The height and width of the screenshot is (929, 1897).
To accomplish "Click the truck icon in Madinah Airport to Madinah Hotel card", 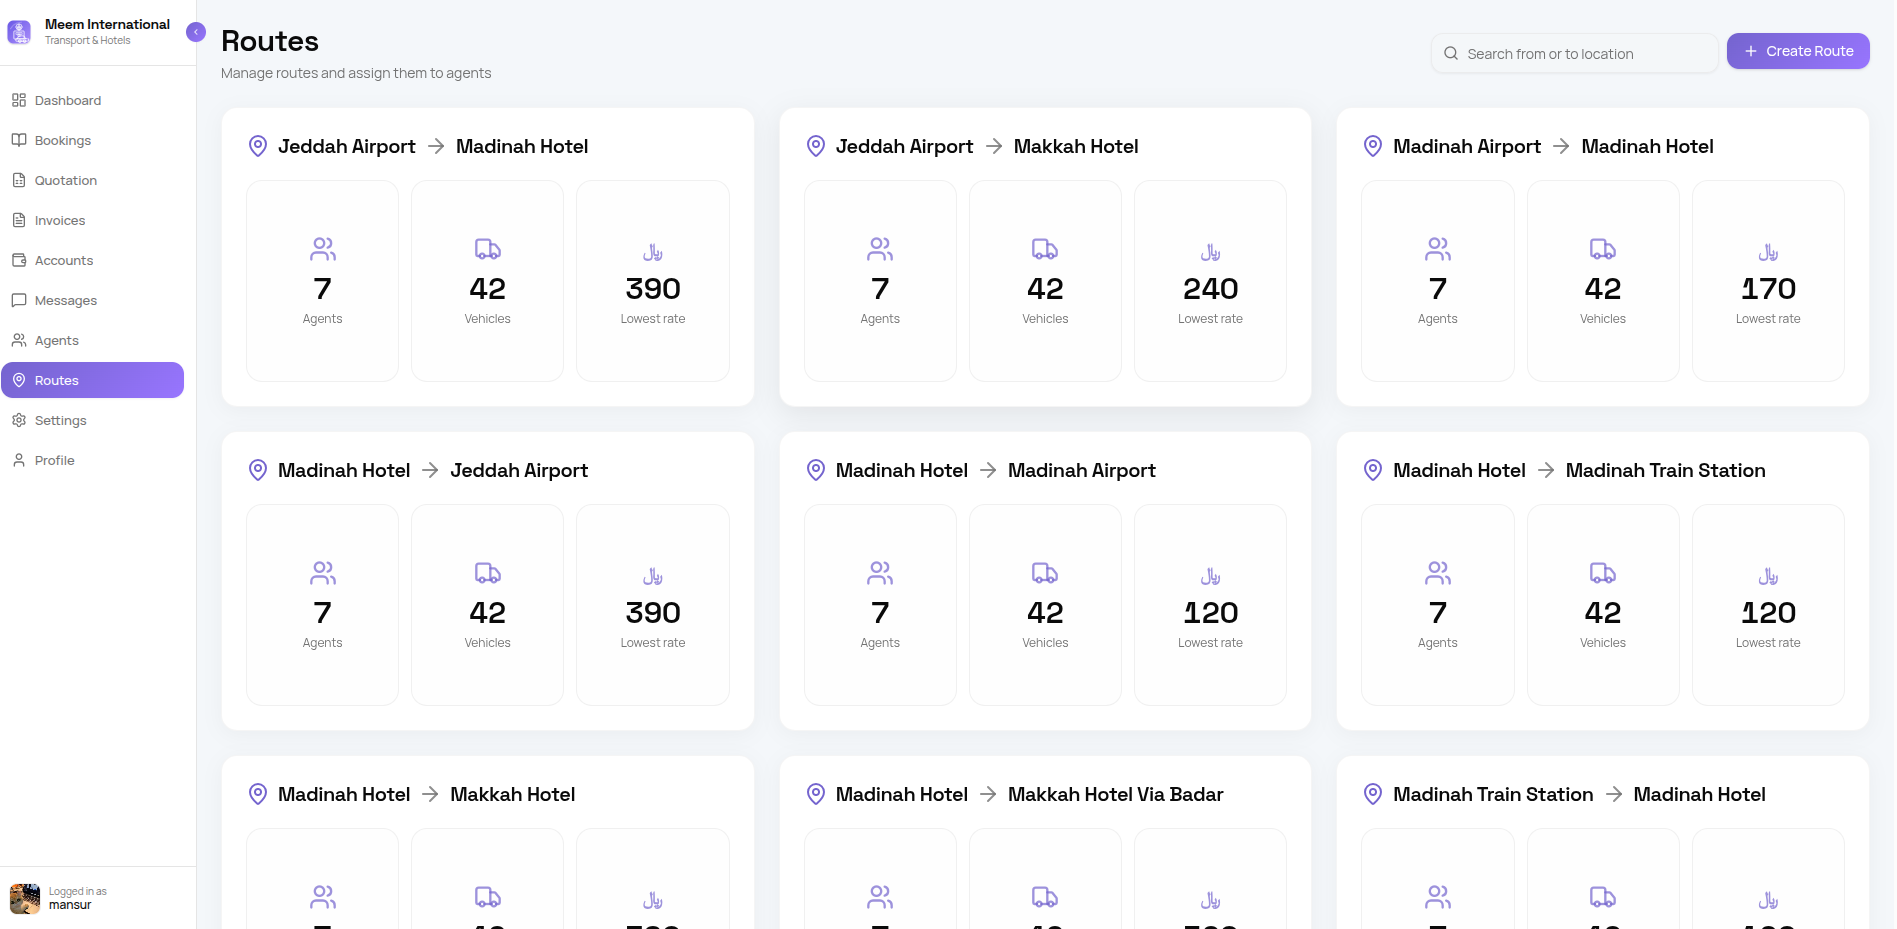I will pos(1603,249).
